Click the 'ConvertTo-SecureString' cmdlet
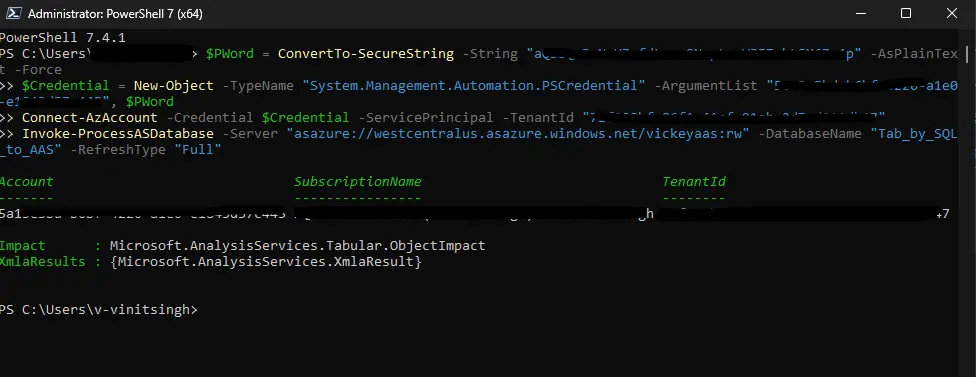The image size is (976, 377). 366,54
